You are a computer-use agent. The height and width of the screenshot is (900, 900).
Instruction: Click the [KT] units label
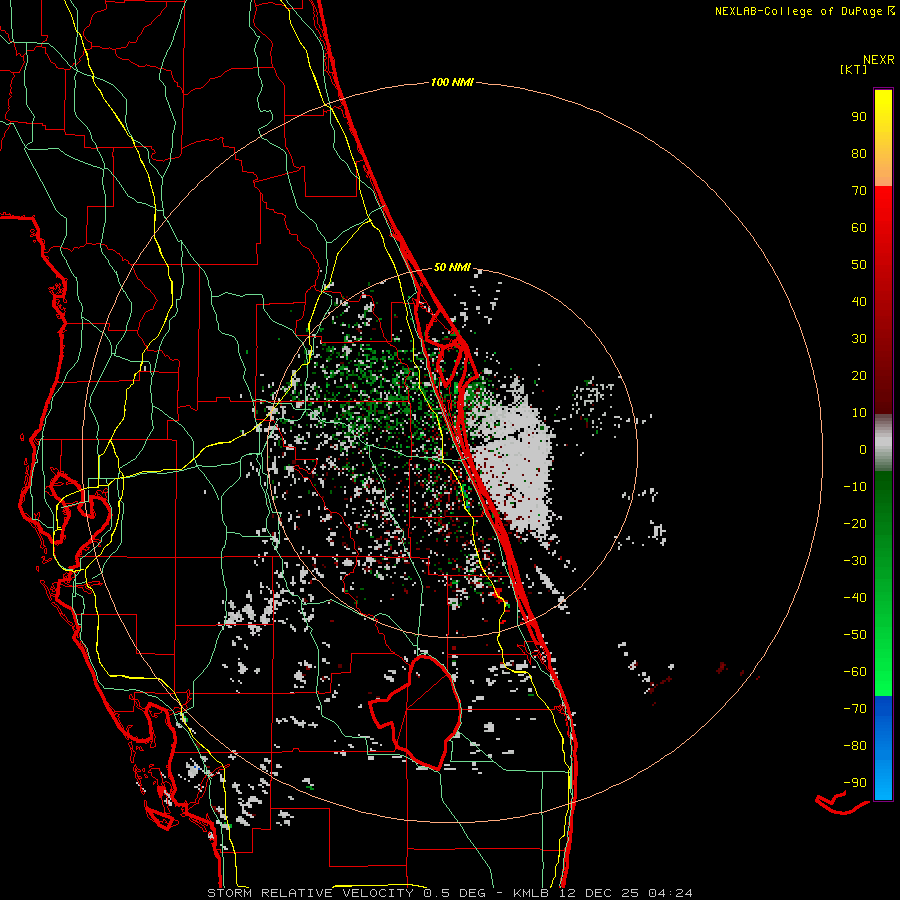point(854,69)
